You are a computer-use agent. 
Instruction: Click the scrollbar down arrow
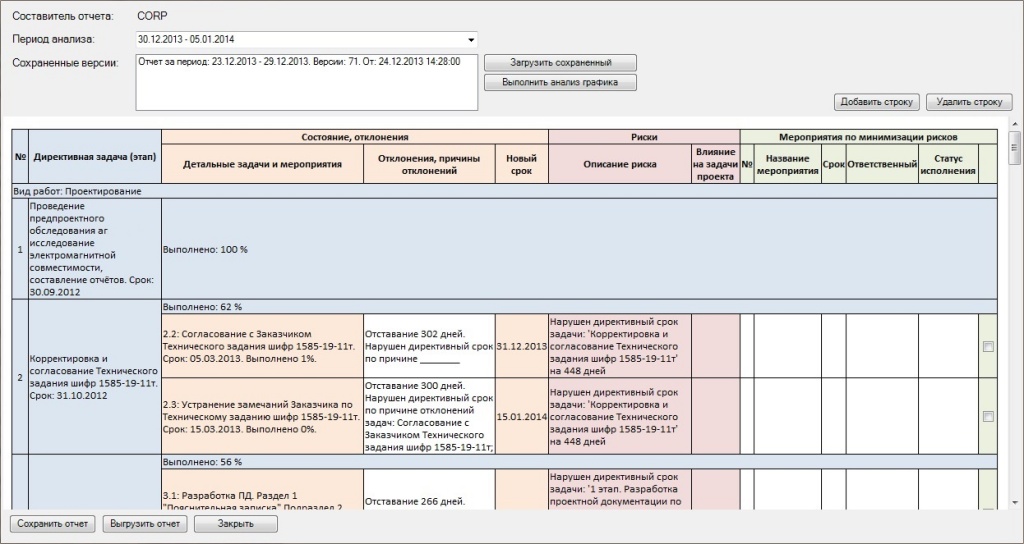tap(1014, 502)
